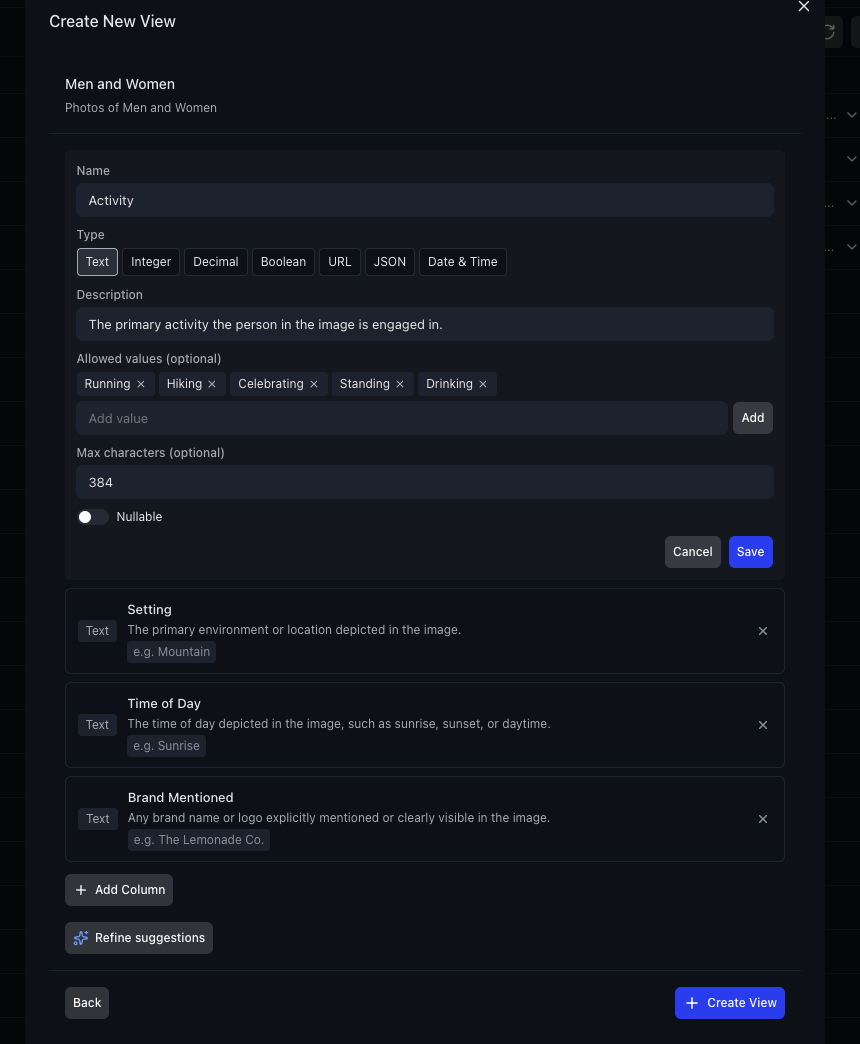Viewport: 860px width, 1044px height.
Task: Click the Add Column button
Action: coord(119,890)
